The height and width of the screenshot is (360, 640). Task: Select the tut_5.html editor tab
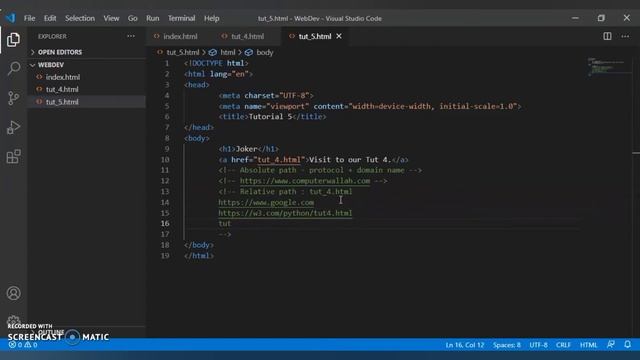(x=314, y=36)
